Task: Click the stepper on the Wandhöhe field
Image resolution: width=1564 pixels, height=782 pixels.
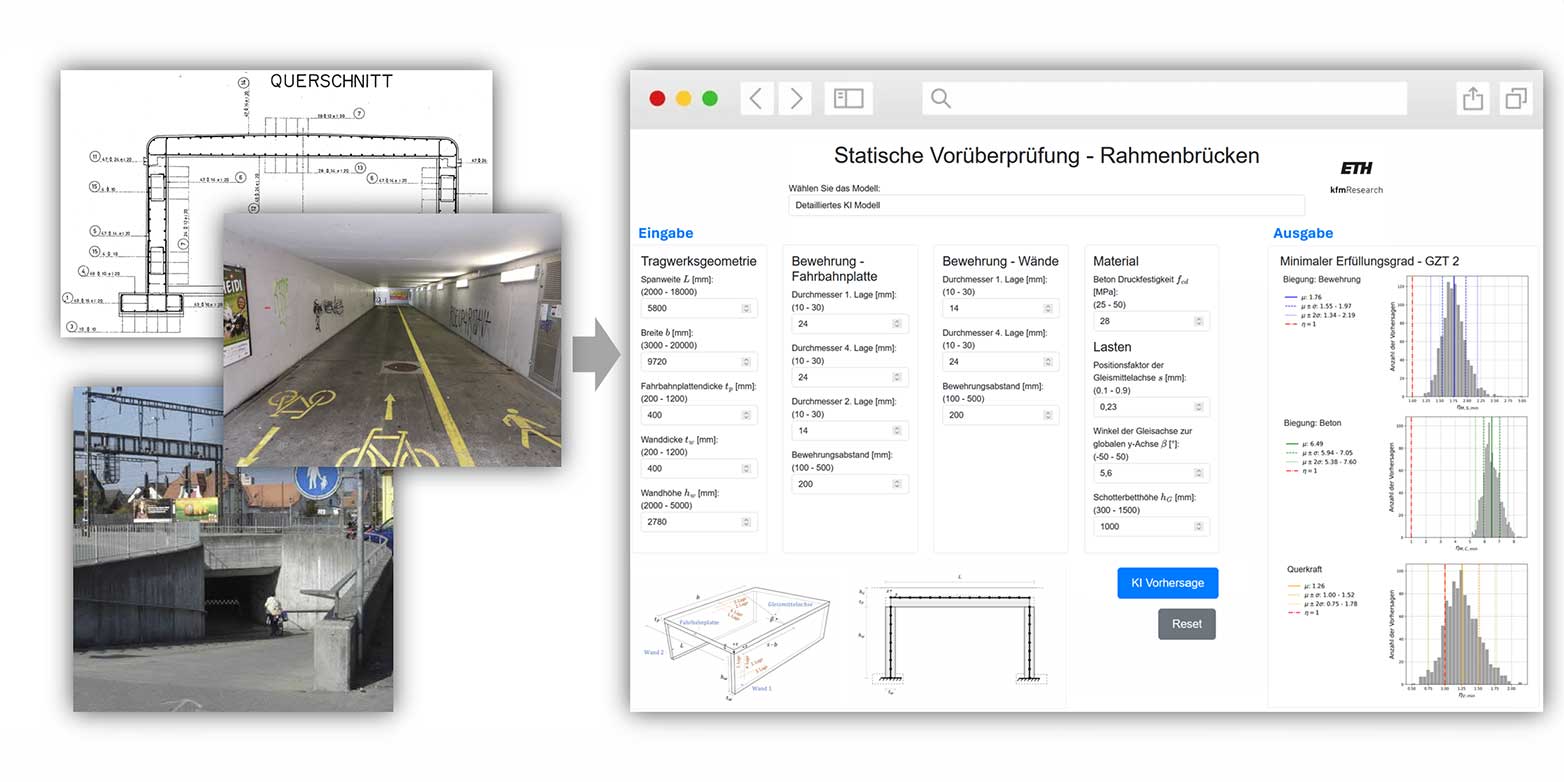Action: tap(746, 521)
